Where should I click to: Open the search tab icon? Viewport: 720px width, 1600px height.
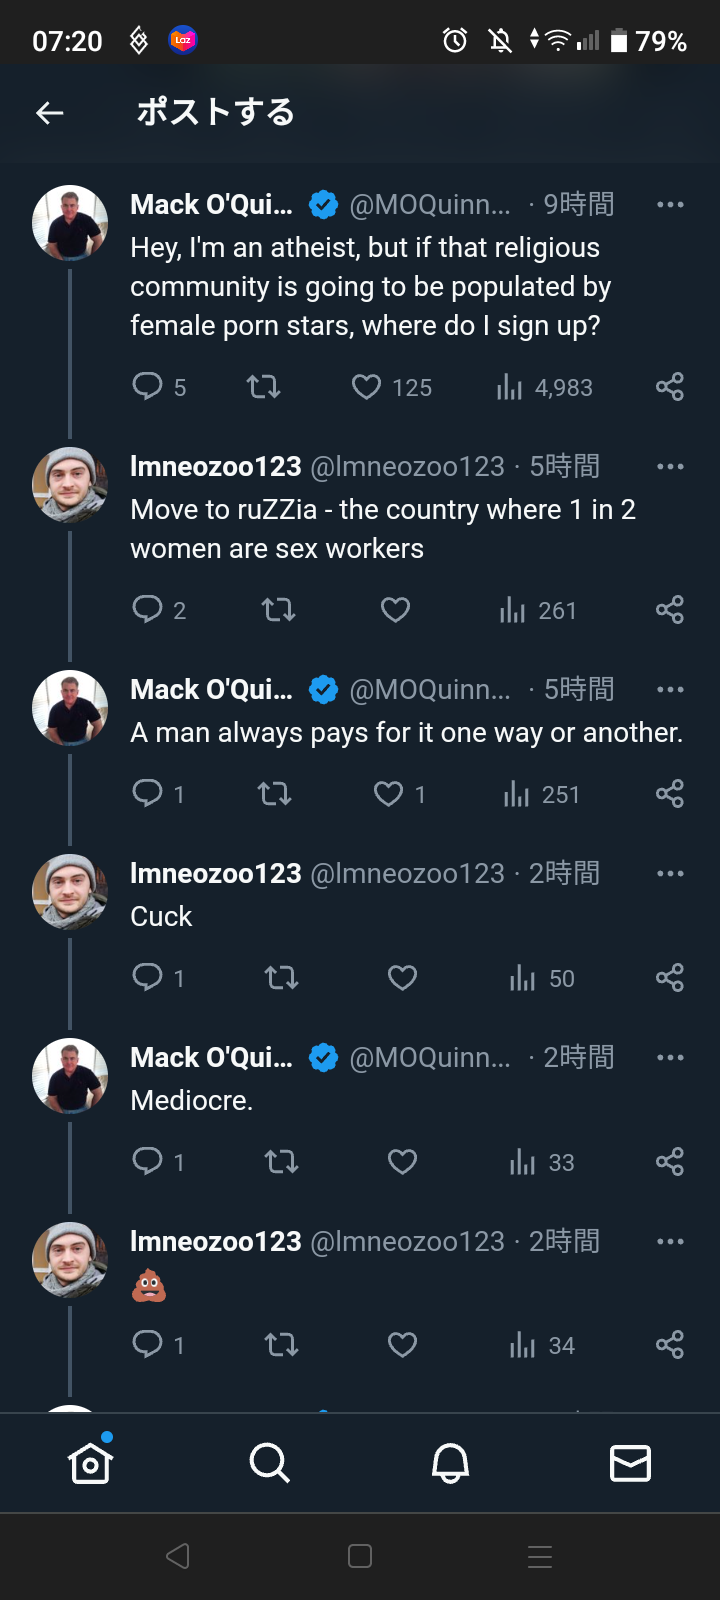(x=269, y=1463)
